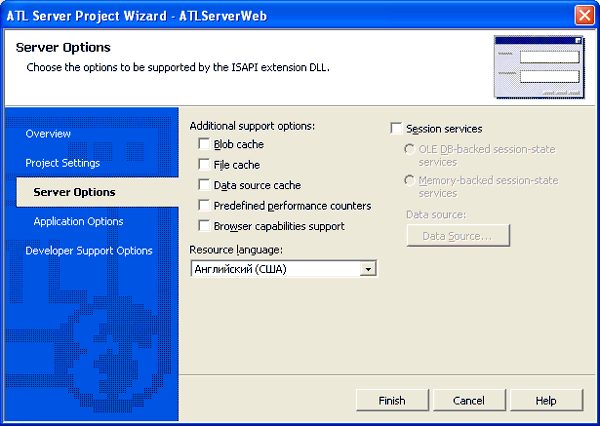Image resolution: width=600 pixels, height=426 pixels.
Task: Enable the Blob cache checkbox
Action: click(205, 145)
